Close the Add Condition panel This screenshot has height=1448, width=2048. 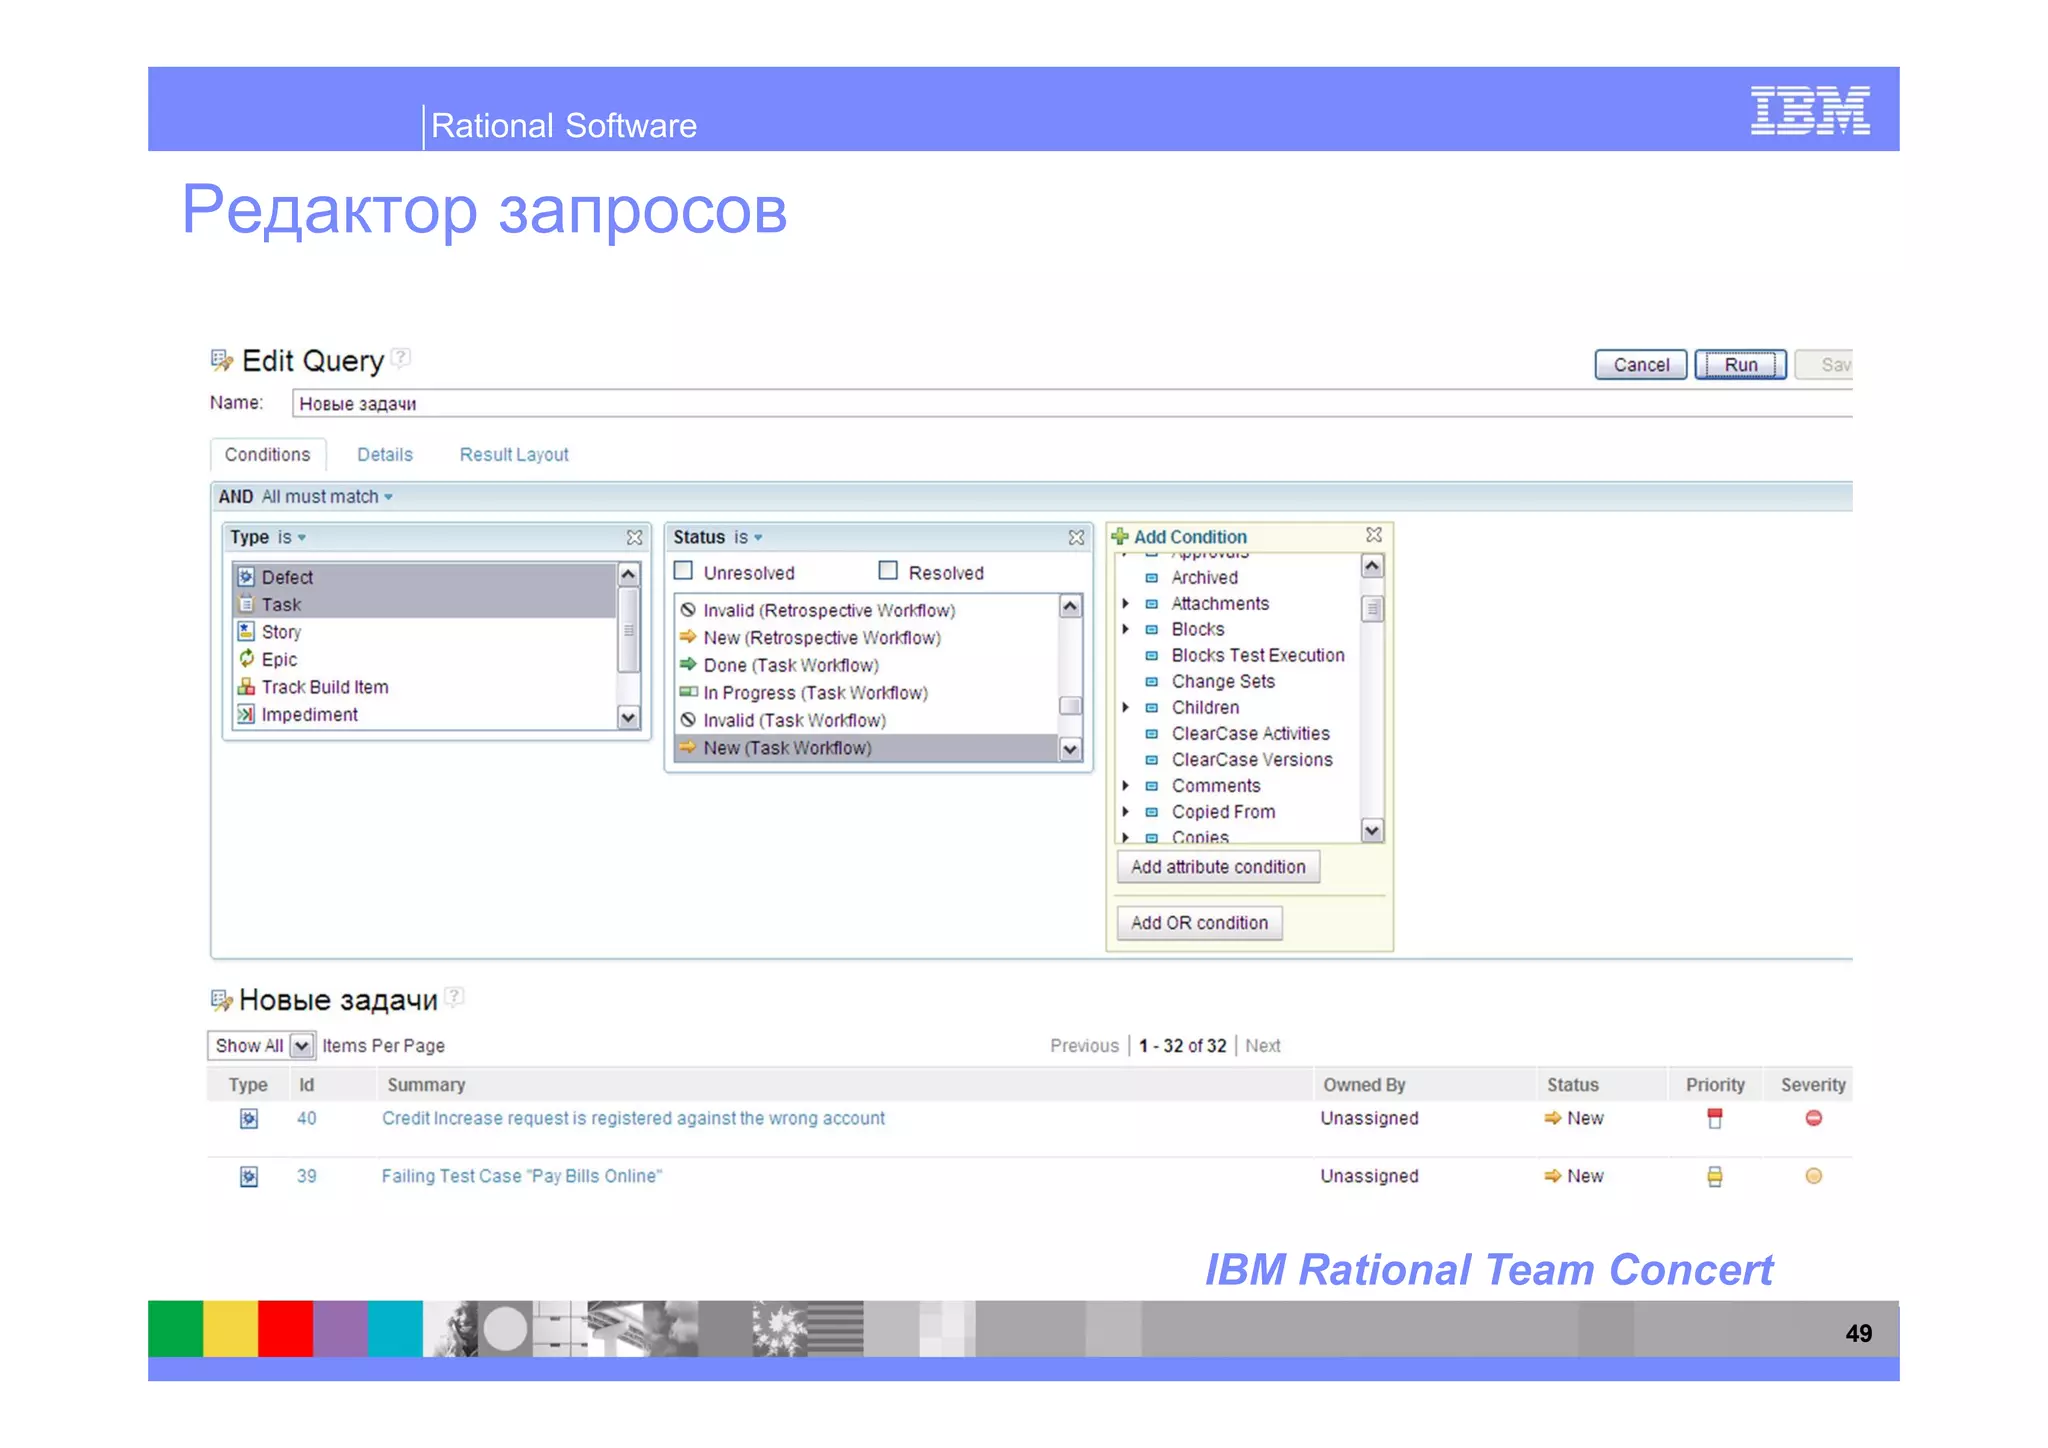click(1374, 535)
